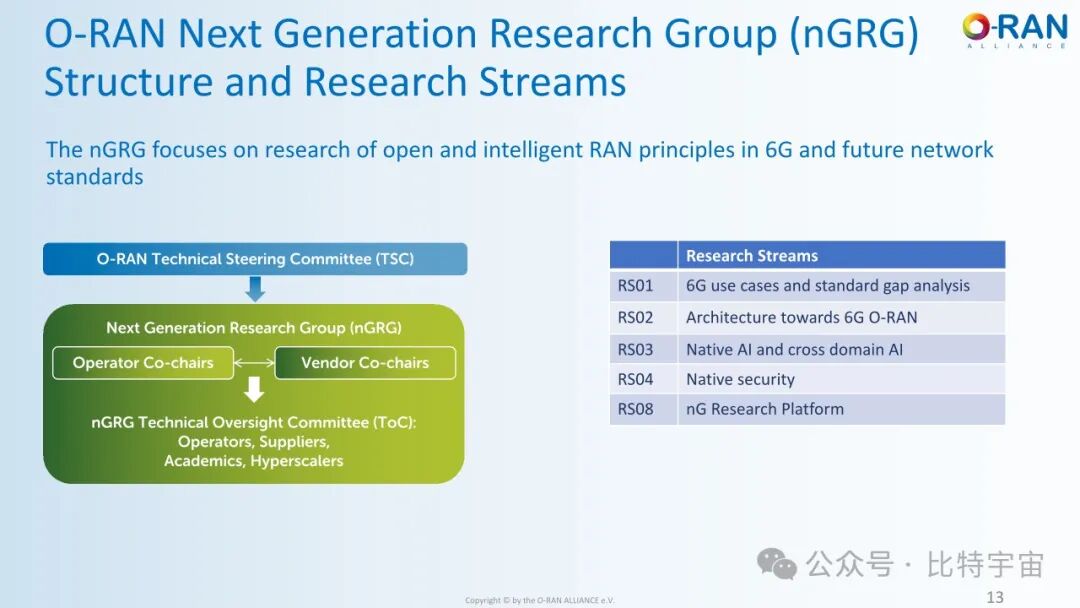Click the copyright notice 'by the O-RAN ALLIANCE e.V.'
Screen dimensions: 1080x608
pyautogui.click(x=563, y=600)
